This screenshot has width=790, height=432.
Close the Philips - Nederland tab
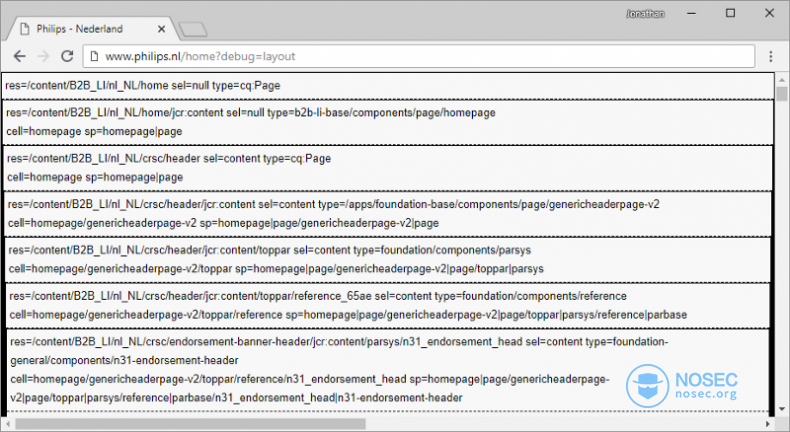click(x=161, y=29)
